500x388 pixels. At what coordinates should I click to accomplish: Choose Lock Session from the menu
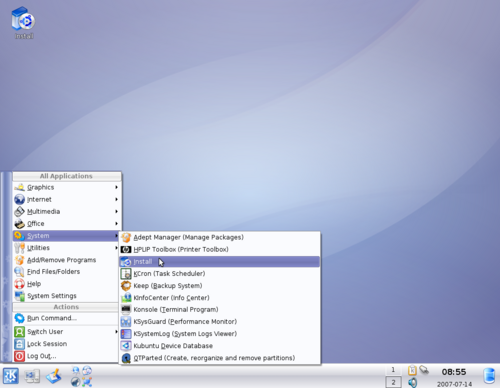click(x=66, y=344)
